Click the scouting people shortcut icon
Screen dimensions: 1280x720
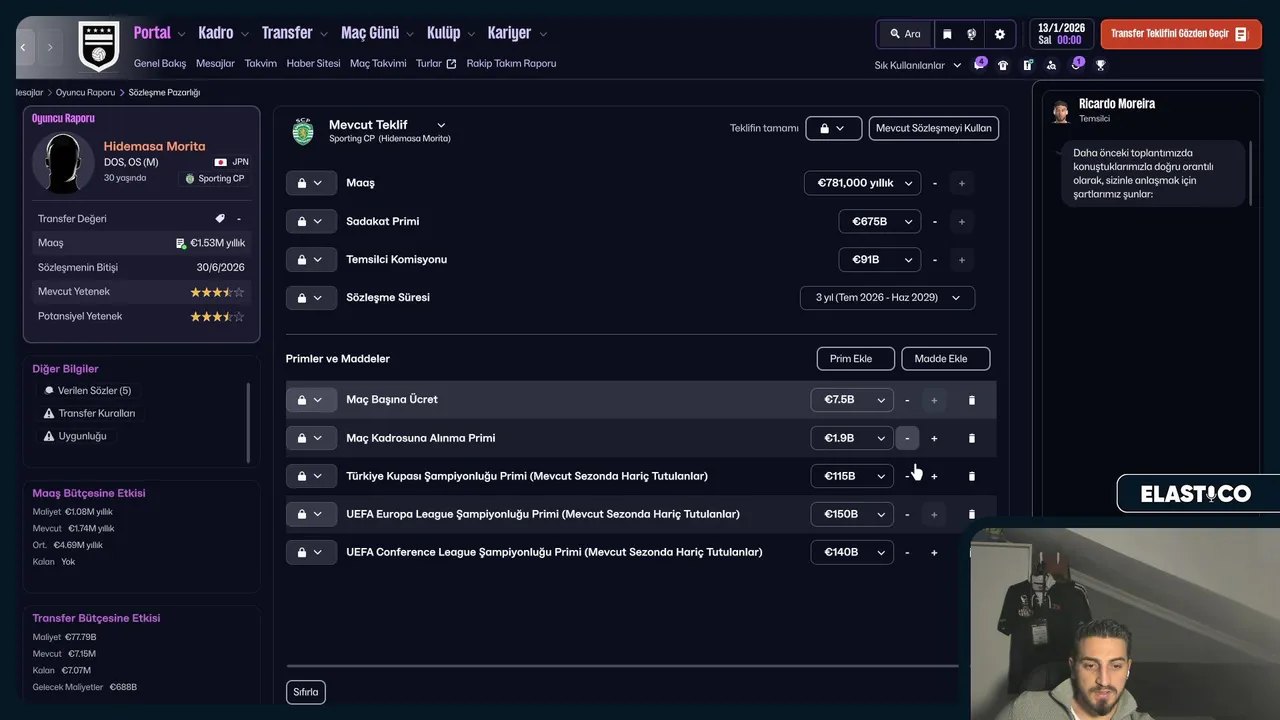coord(1051,65)
